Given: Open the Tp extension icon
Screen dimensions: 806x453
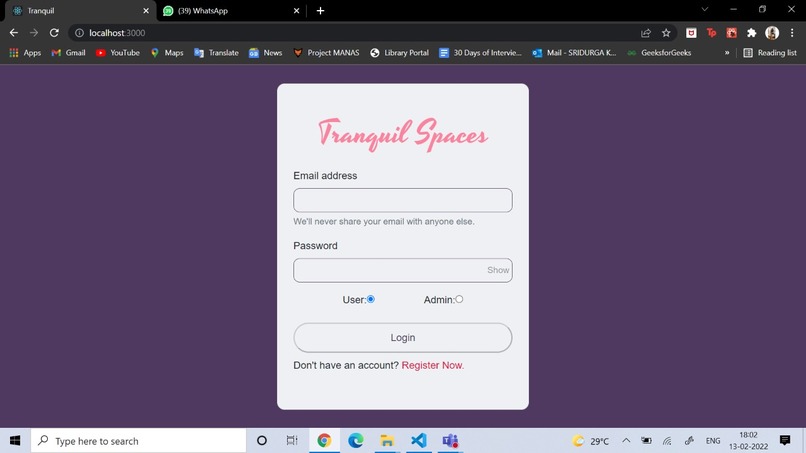Looking at the screenshot, I should click(x=711, y=33).
